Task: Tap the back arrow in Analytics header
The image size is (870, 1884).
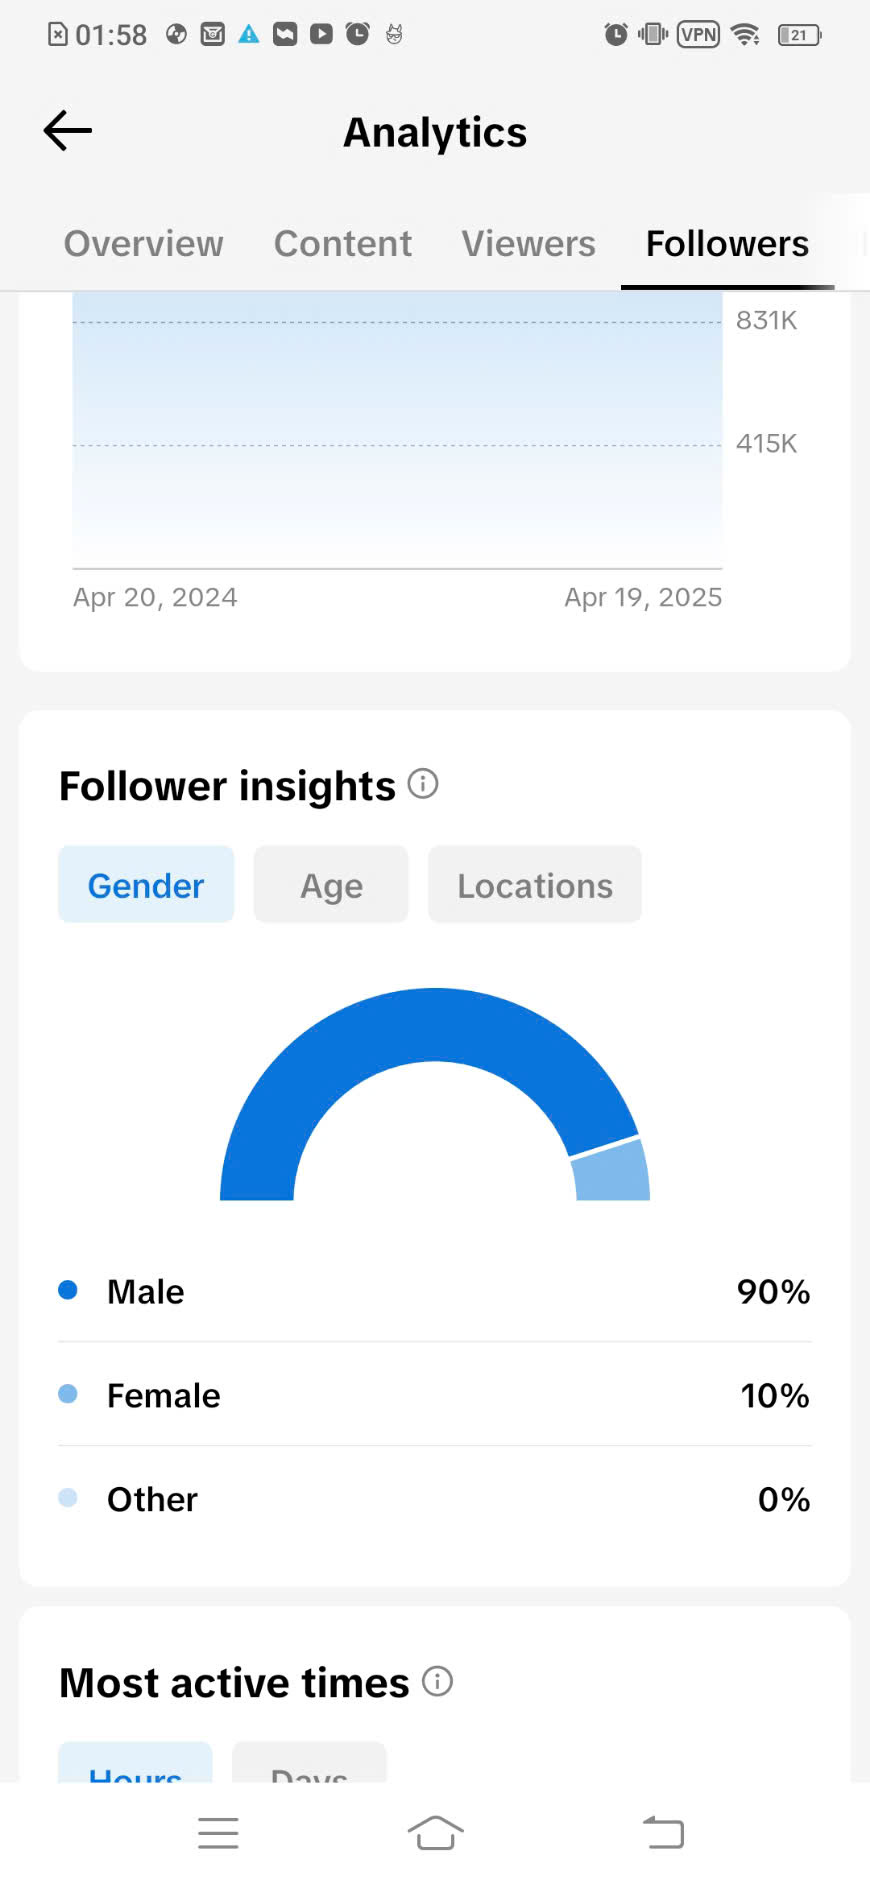Action: [x=68, y=131]
